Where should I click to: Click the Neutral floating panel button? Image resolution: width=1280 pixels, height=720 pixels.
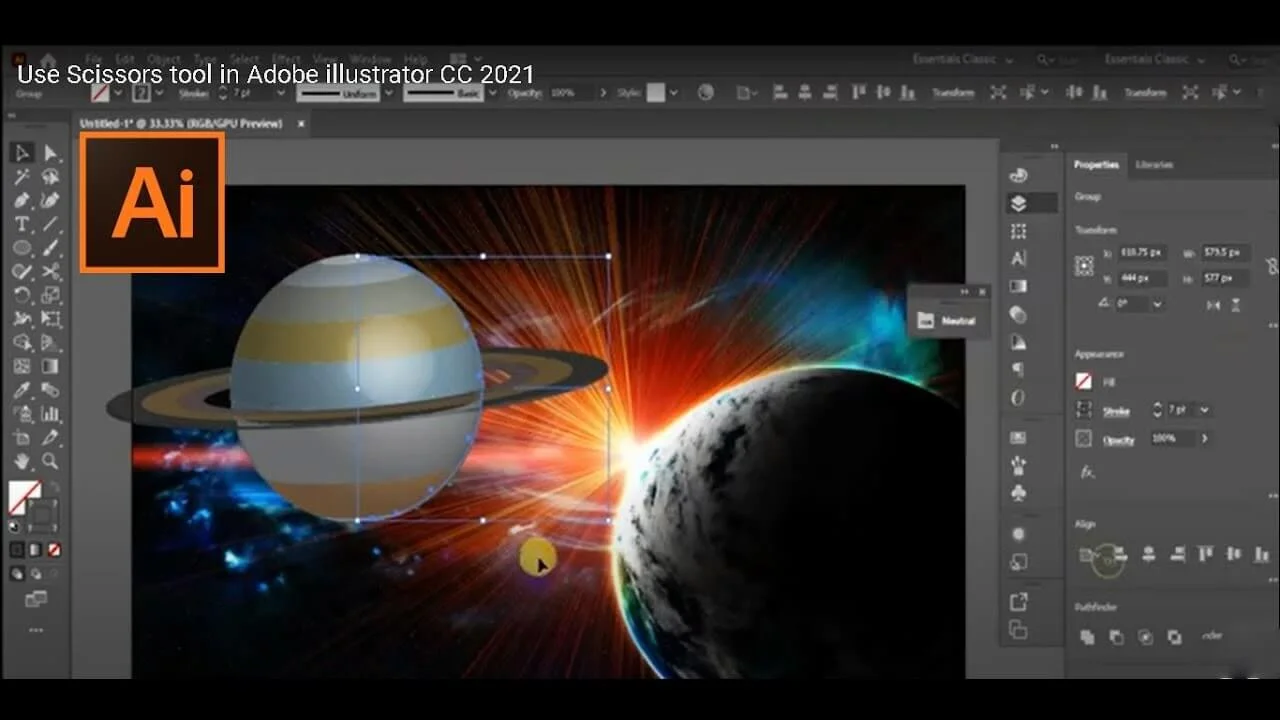click(947, 321)
